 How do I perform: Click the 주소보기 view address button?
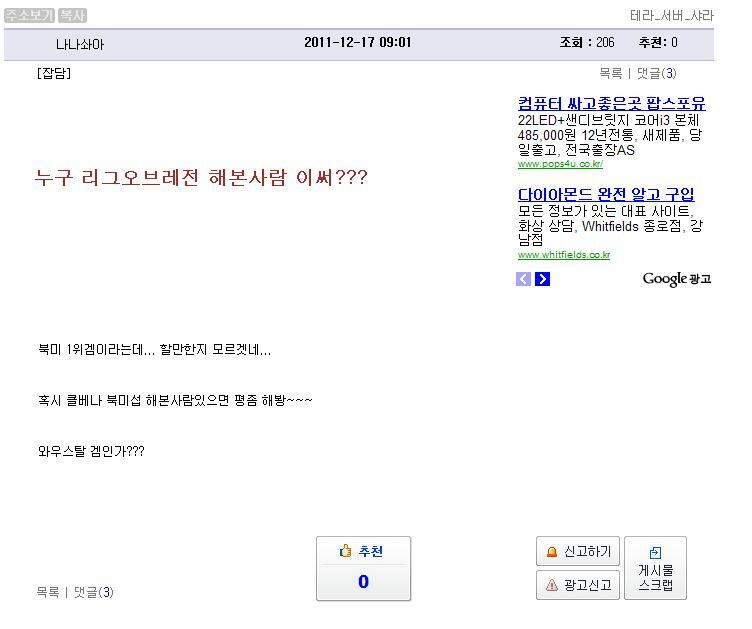(29, 16)
